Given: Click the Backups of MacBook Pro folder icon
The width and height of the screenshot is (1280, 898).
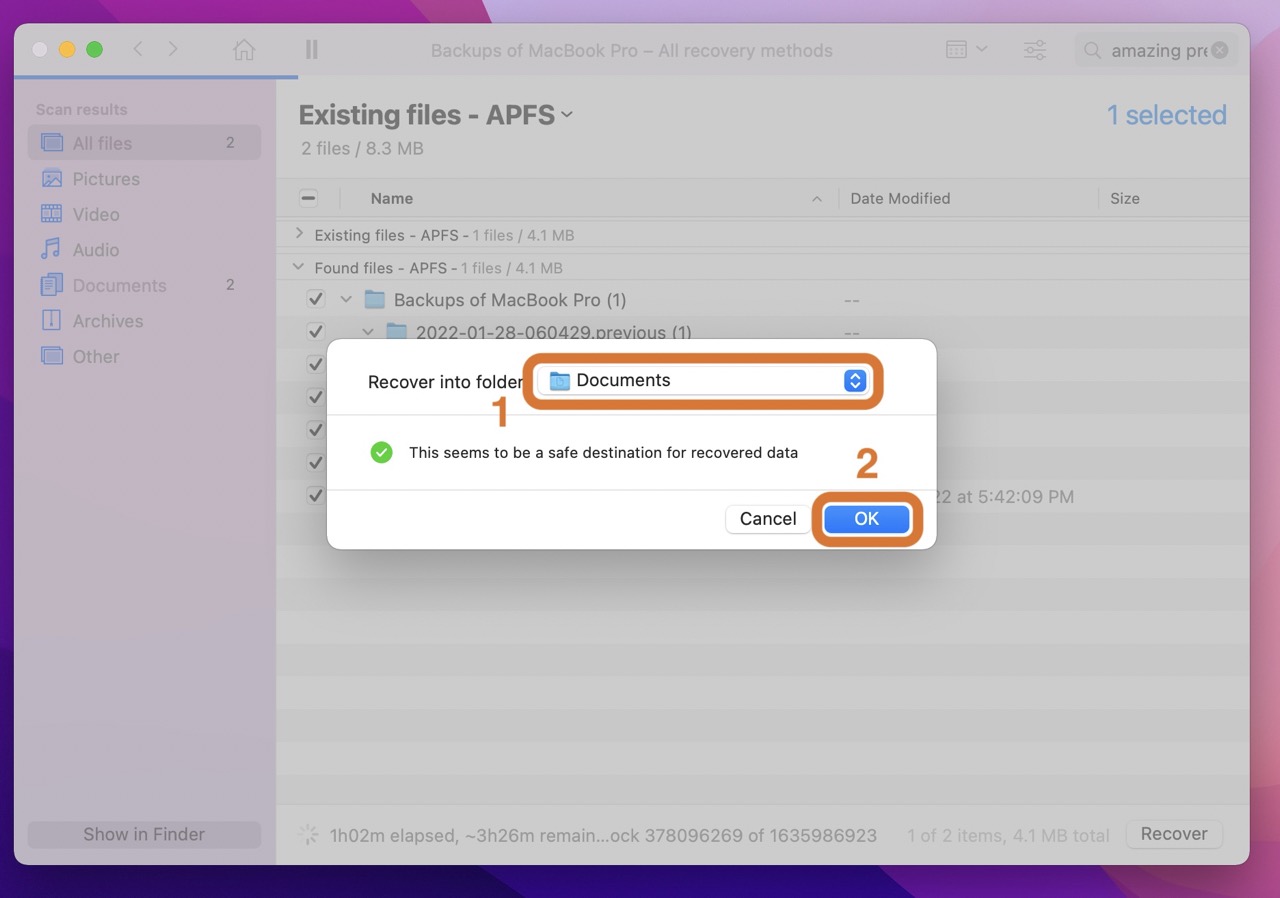Looking at the screenshot, I should click(x=375, y=299).
